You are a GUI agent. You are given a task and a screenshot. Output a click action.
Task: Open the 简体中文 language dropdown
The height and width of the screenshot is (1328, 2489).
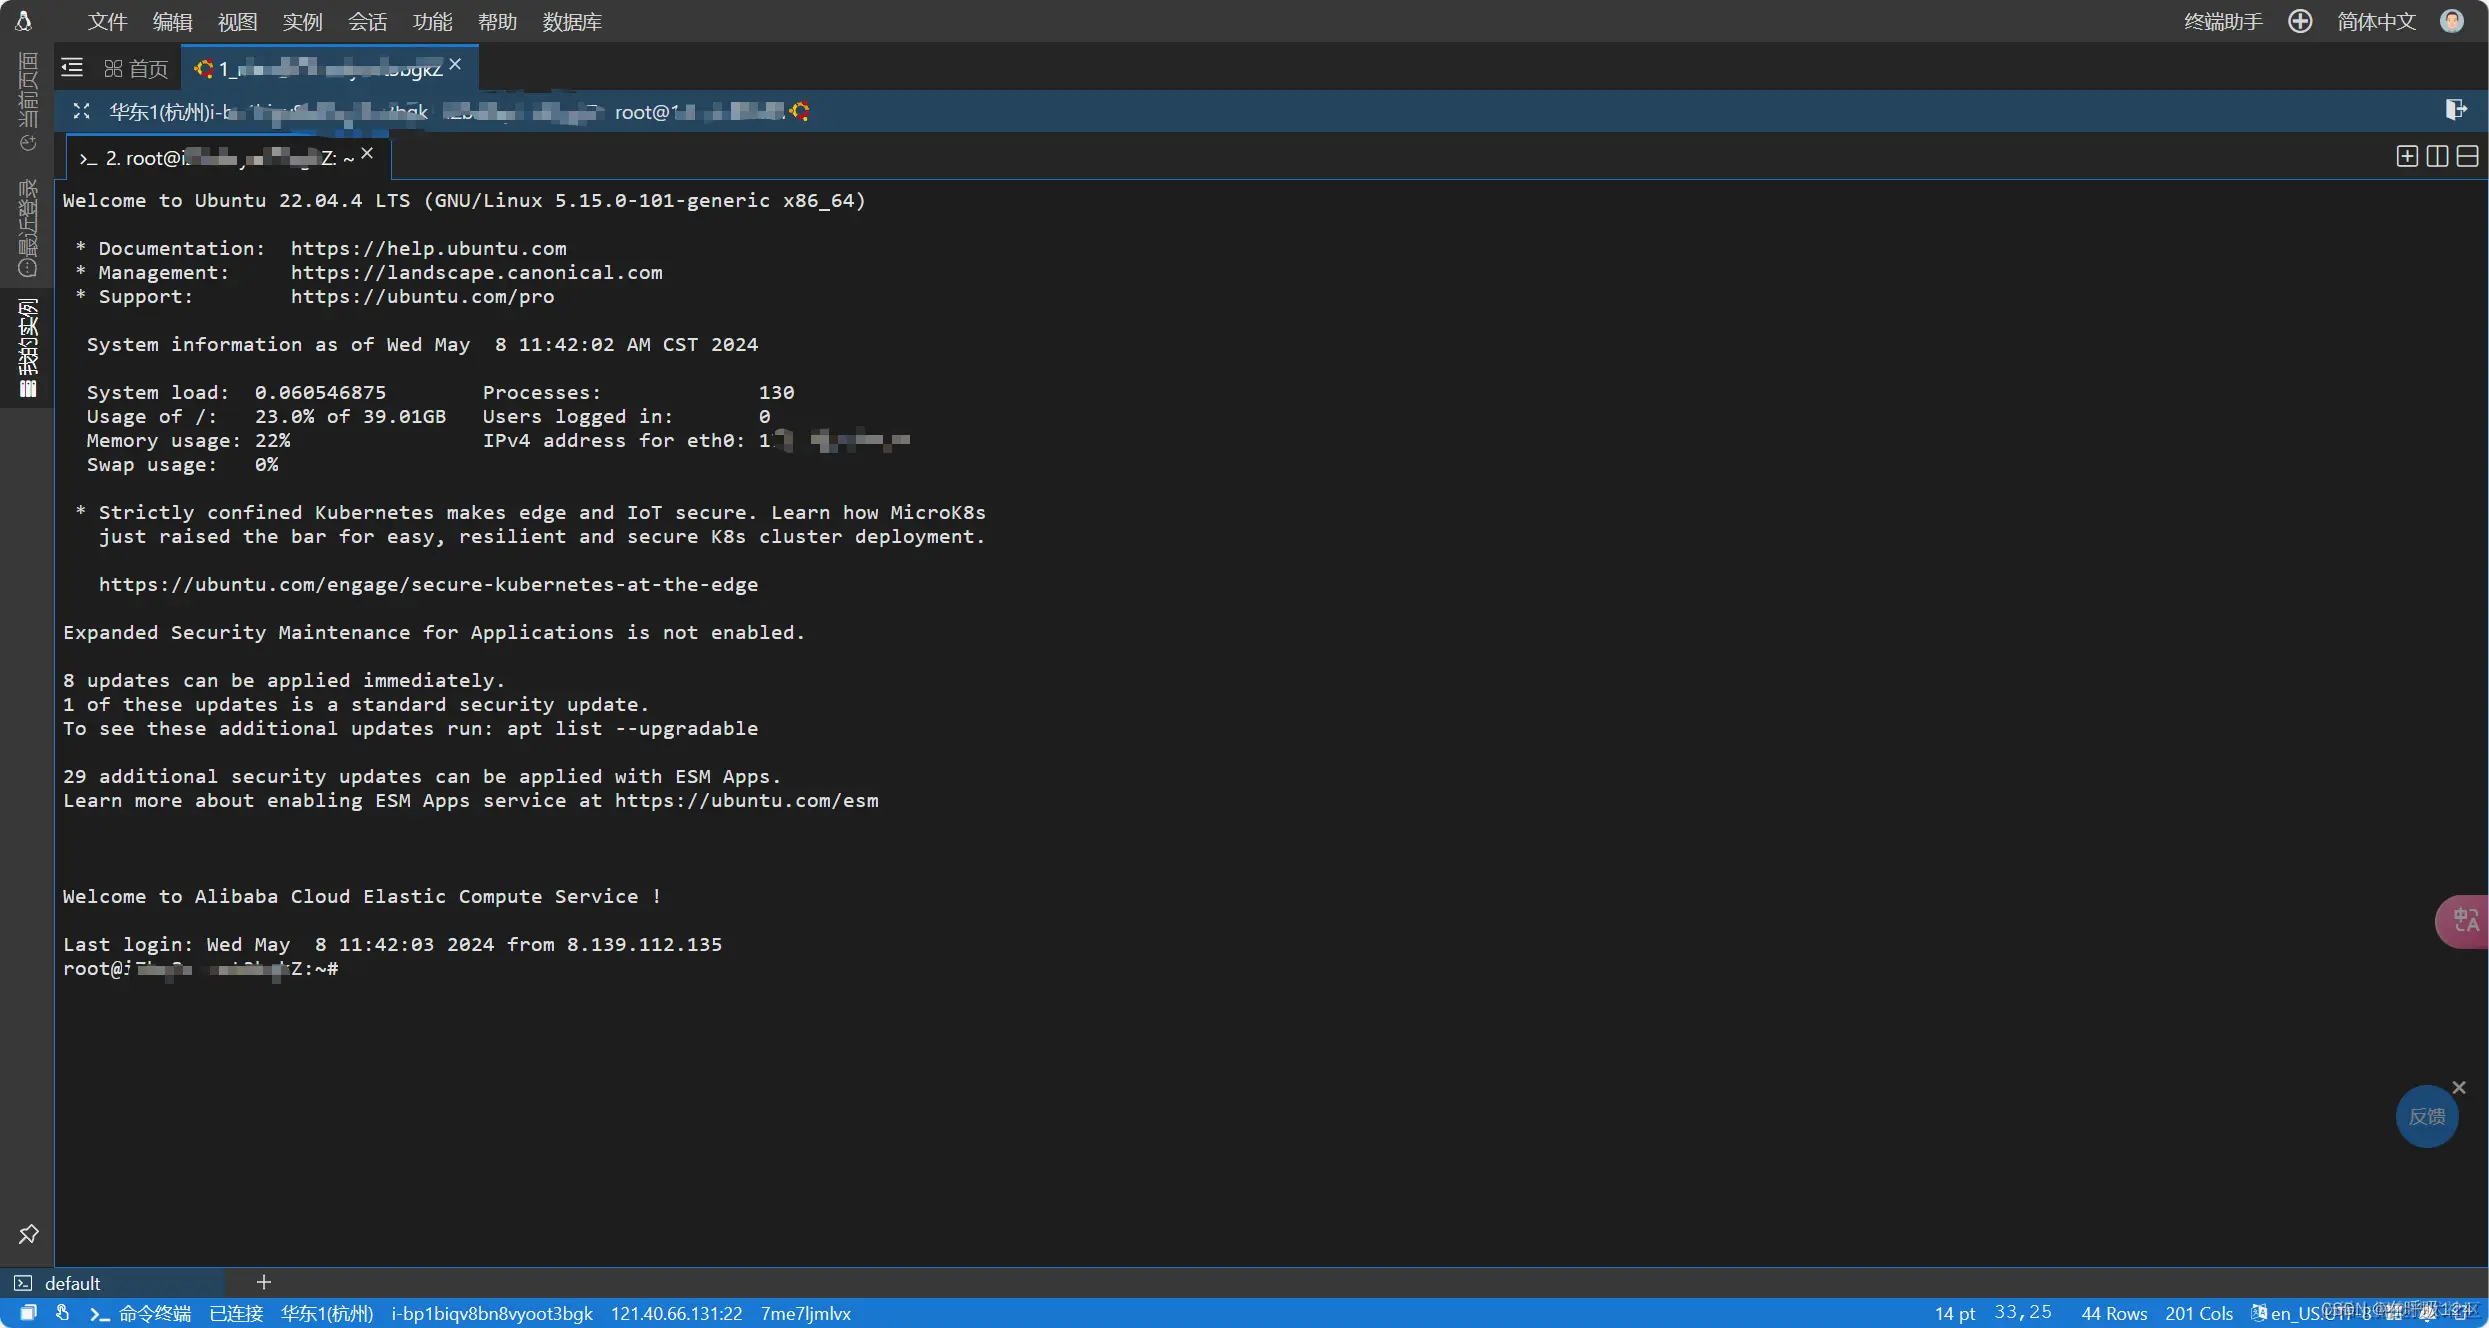[x=2376, y=21]
